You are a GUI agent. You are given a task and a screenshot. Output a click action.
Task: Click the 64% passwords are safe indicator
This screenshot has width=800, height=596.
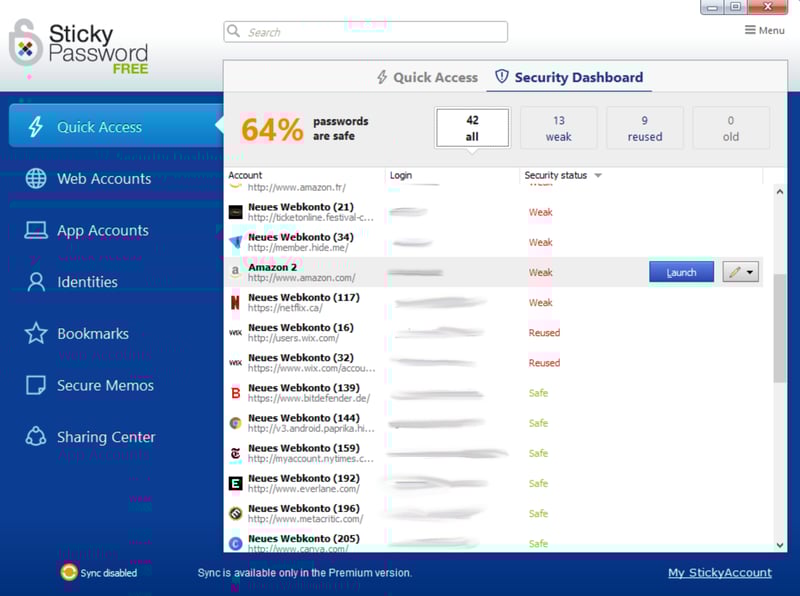click(305, 129)
